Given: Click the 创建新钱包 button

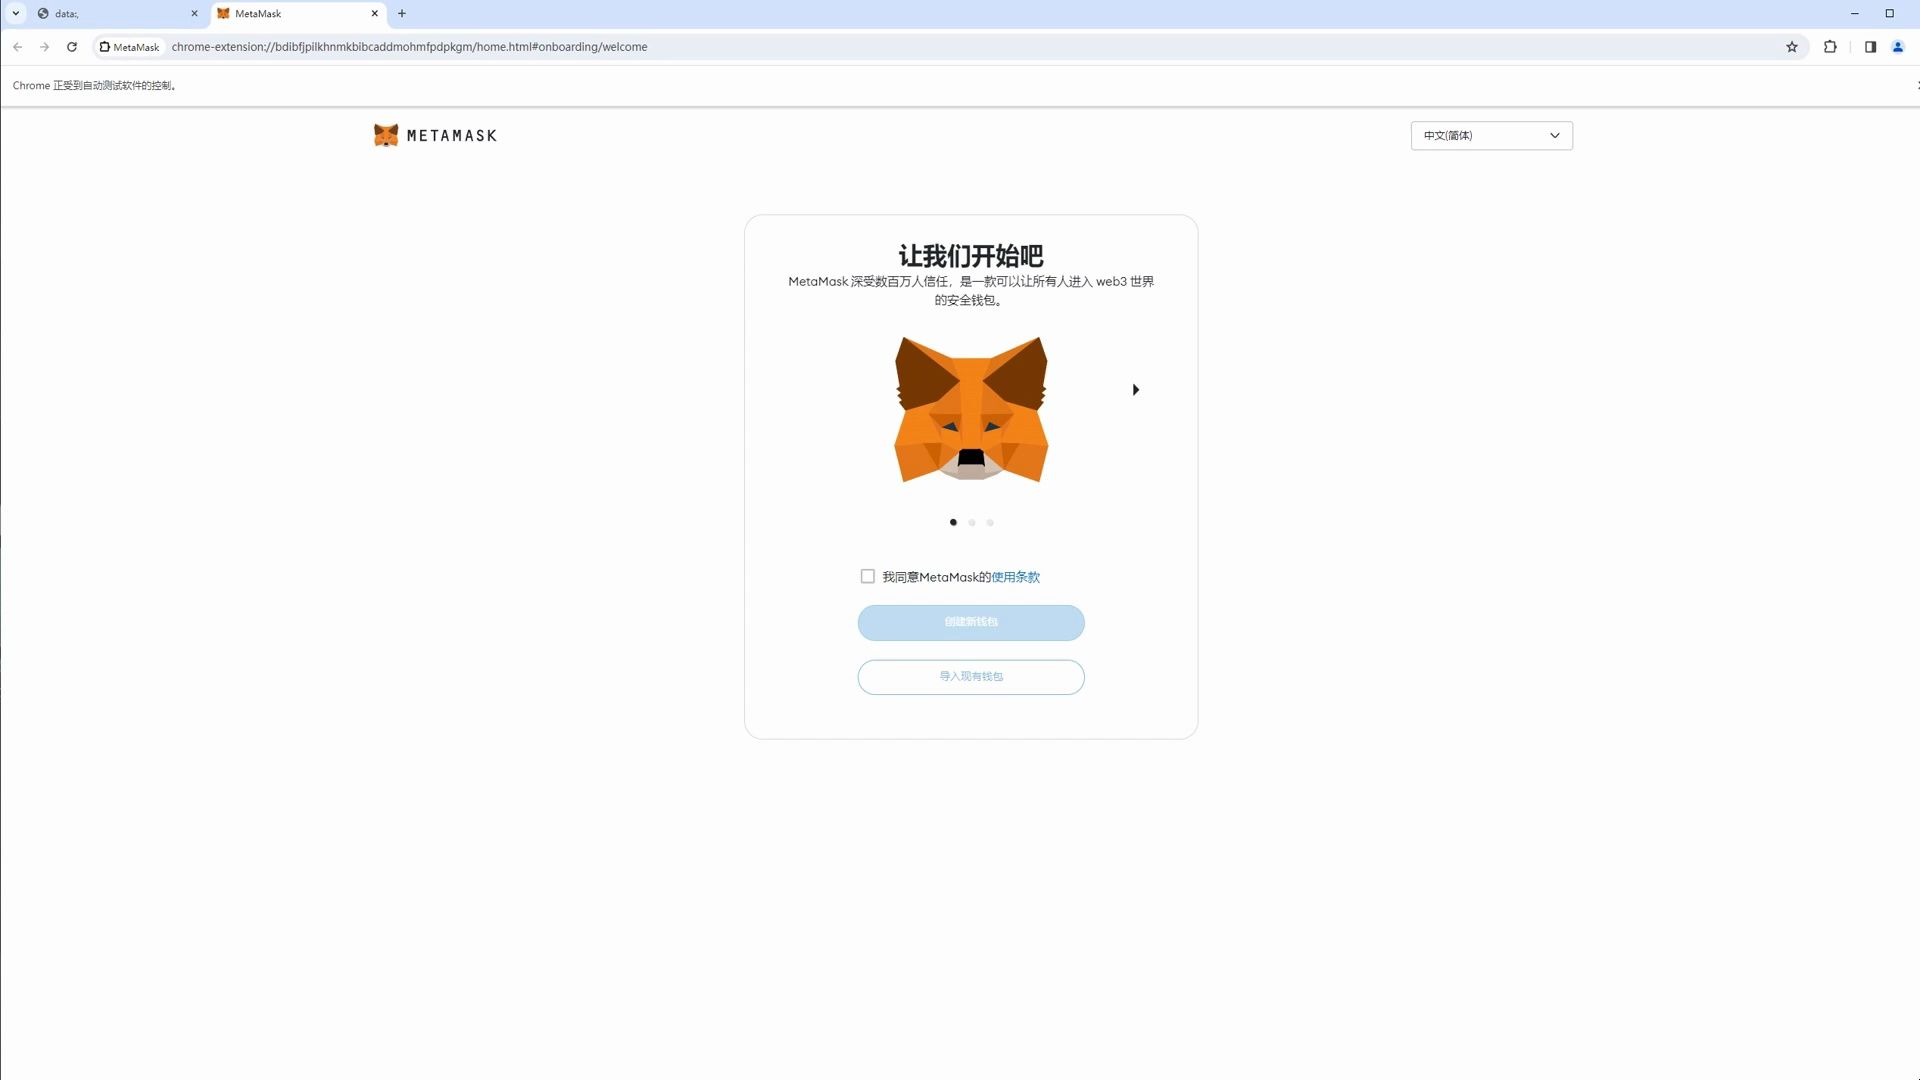Looking at the screenshot, I should pyautogui.click(x=971, y=621).
